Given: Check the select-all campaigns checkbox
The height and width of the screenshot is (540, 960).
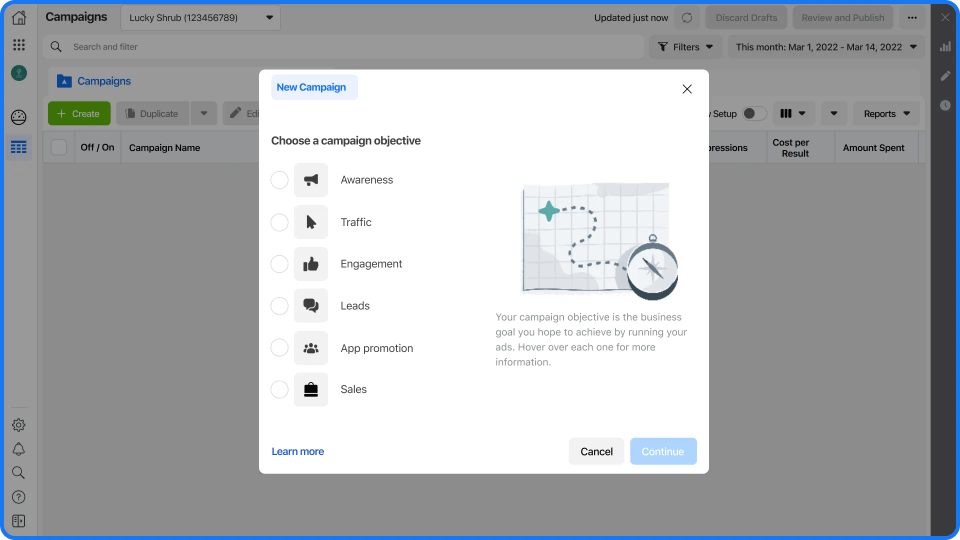Looking at the screenshot, I should [59, 148].
